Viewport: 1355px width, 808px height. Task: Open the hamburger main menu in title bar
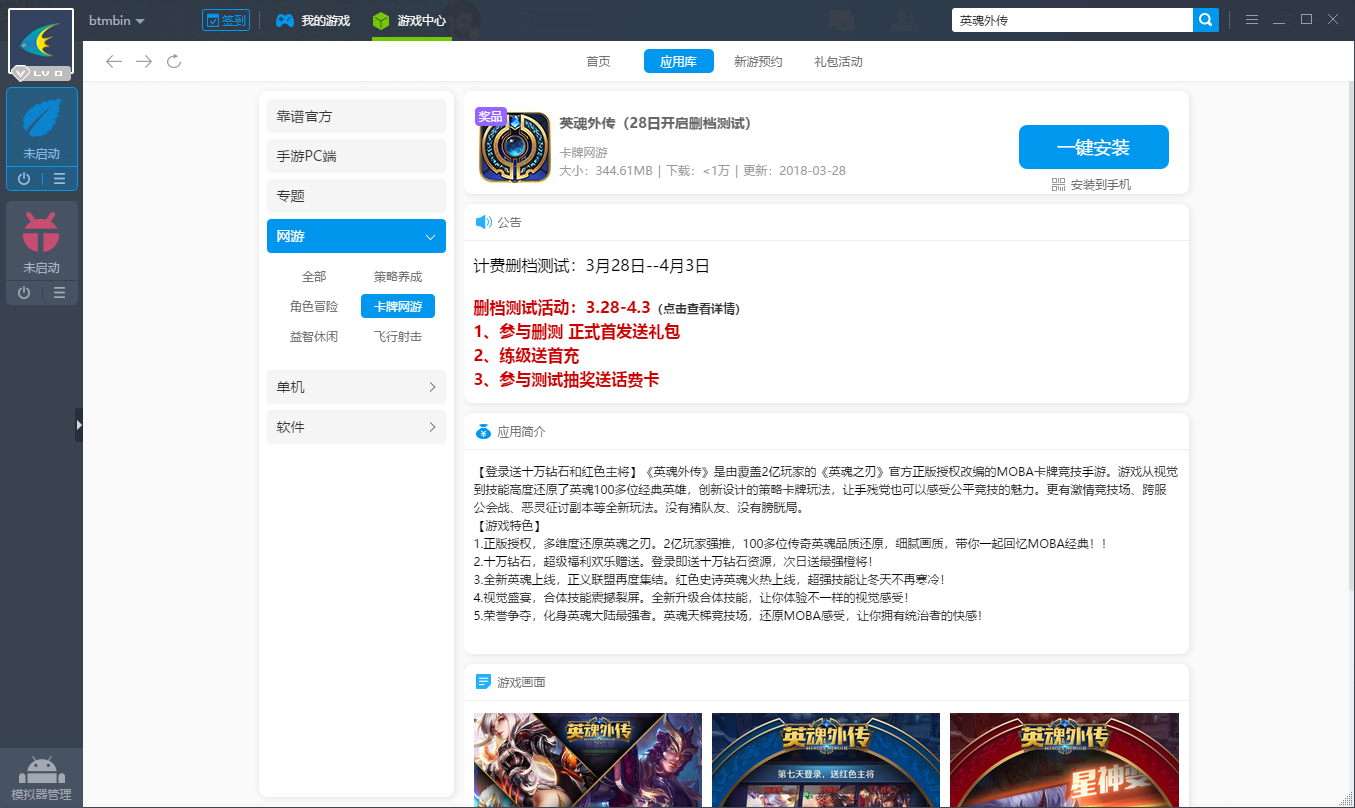1251,20
